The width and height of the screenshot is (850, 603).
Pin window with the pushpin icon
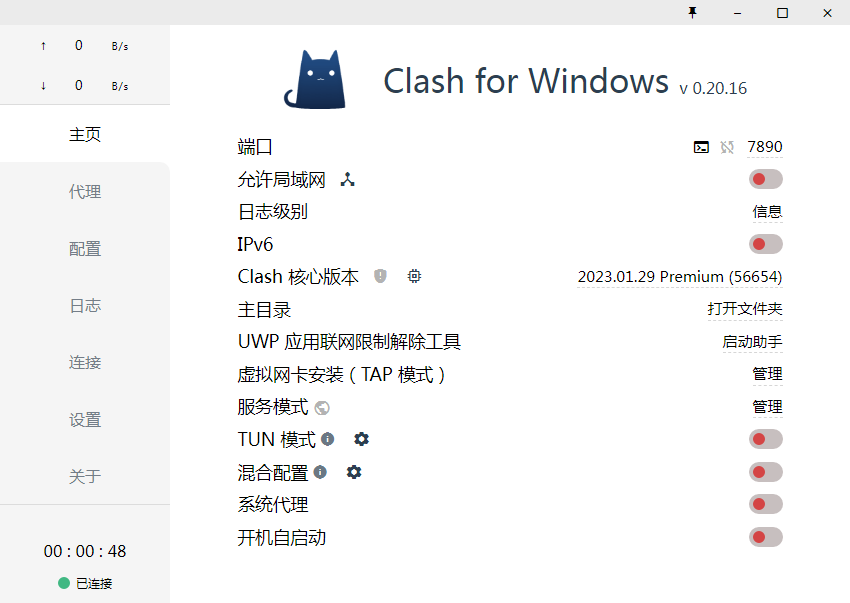(692, 12)
